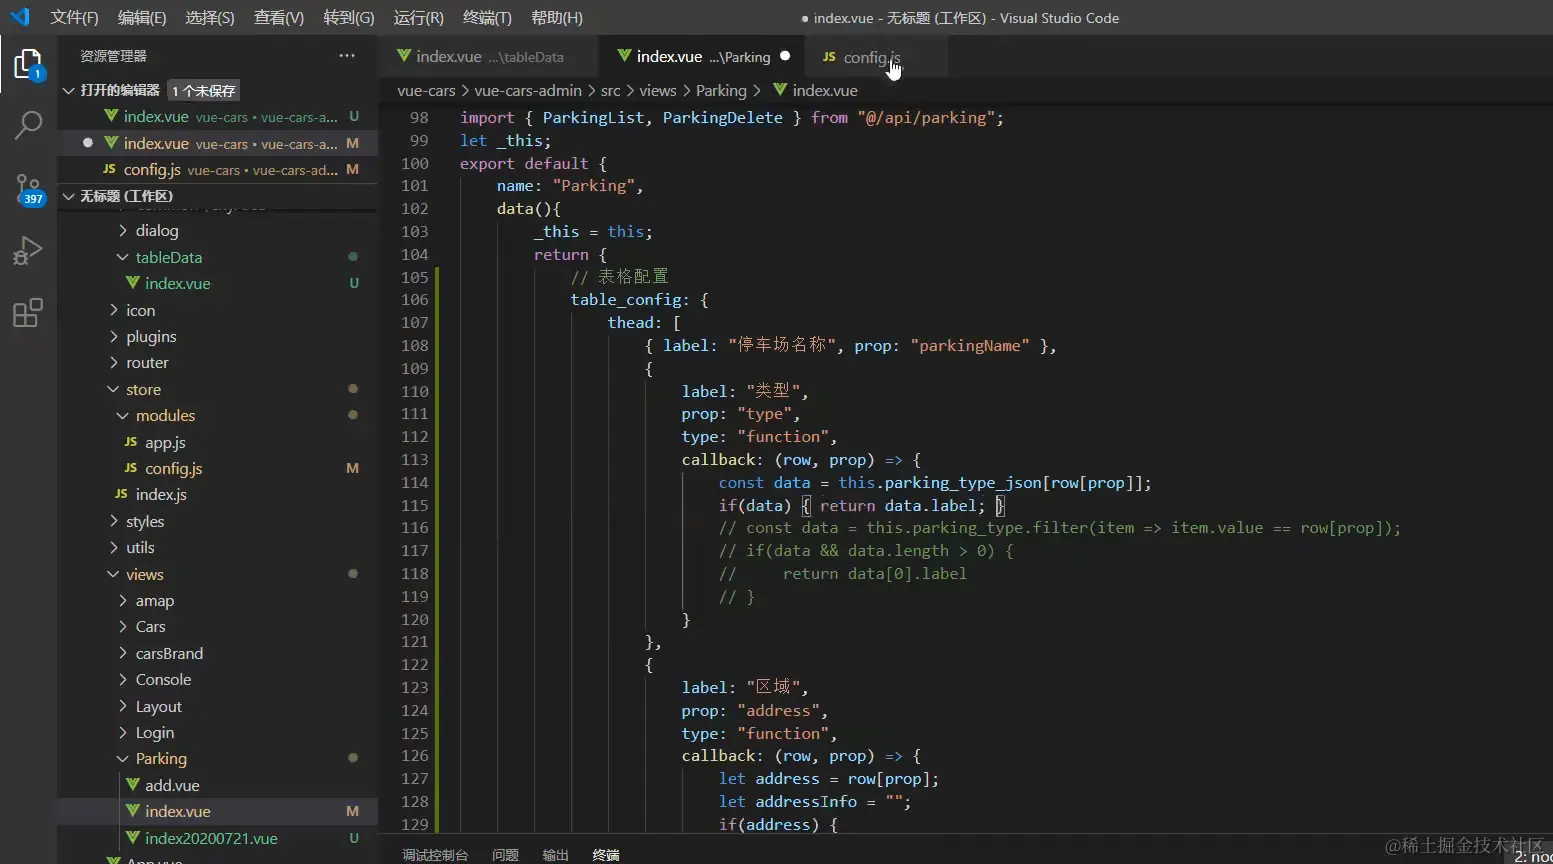Switch to 调试控制台 panel tab
This screenshot has height=864, width=1553.
pos(435,855)
